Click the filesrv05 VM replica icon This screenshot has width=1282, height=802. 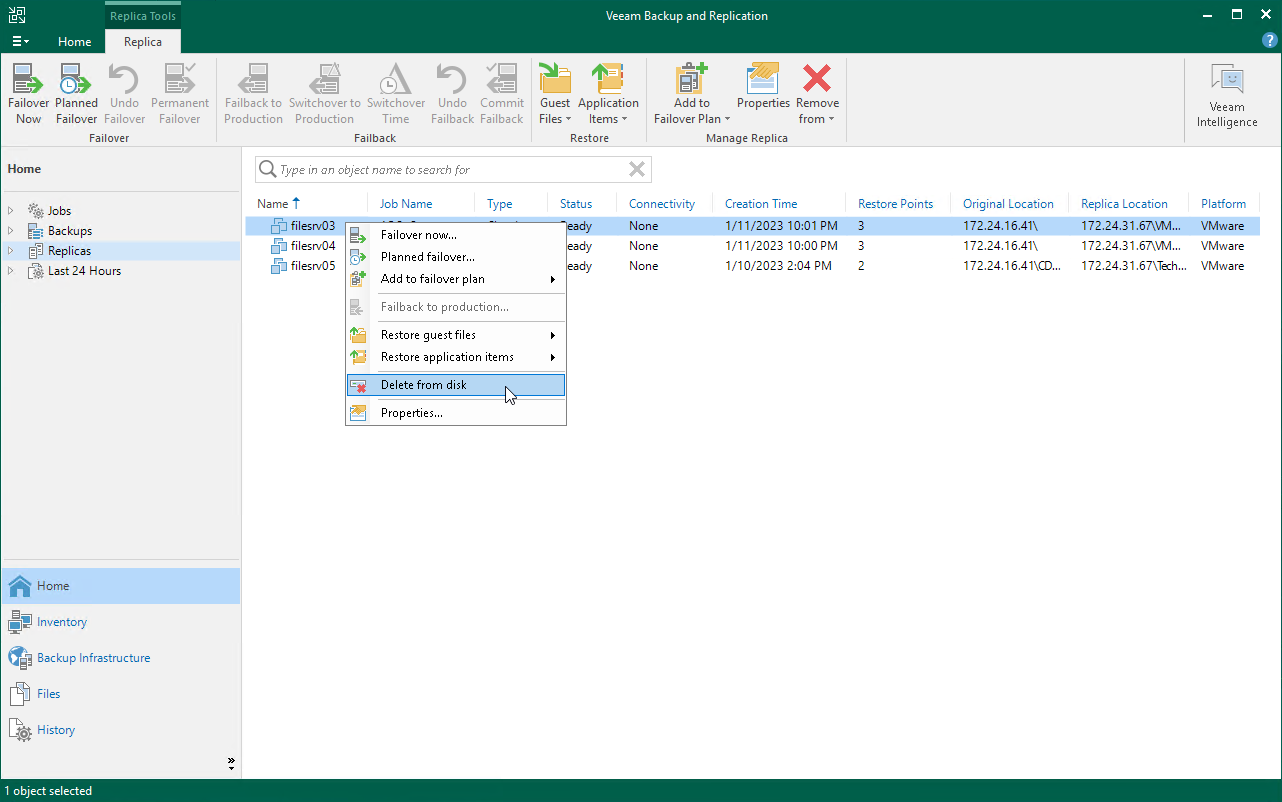279,266
